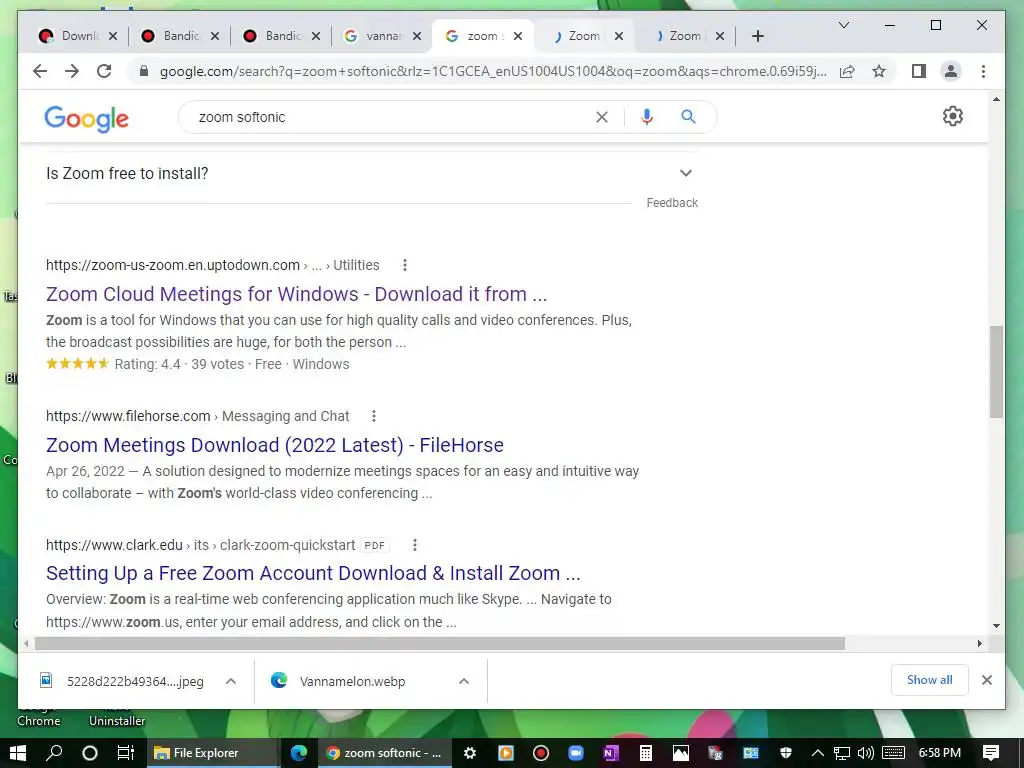Show hidden system tray icons
Viewport: 1024px width, 768px height.
(817, 753)
